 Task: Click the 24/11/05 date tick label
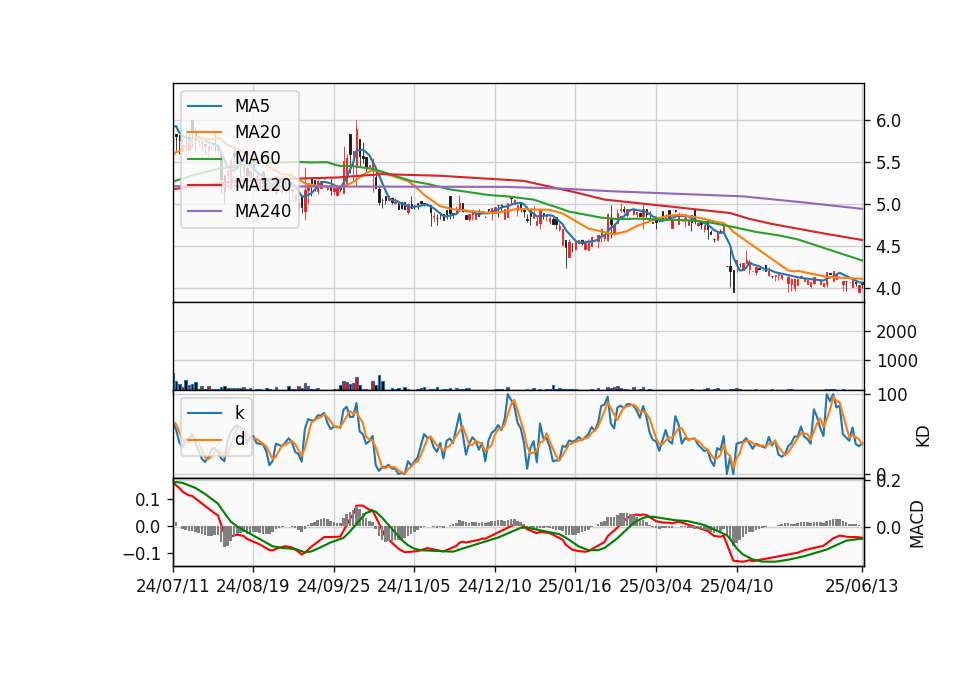414,586
